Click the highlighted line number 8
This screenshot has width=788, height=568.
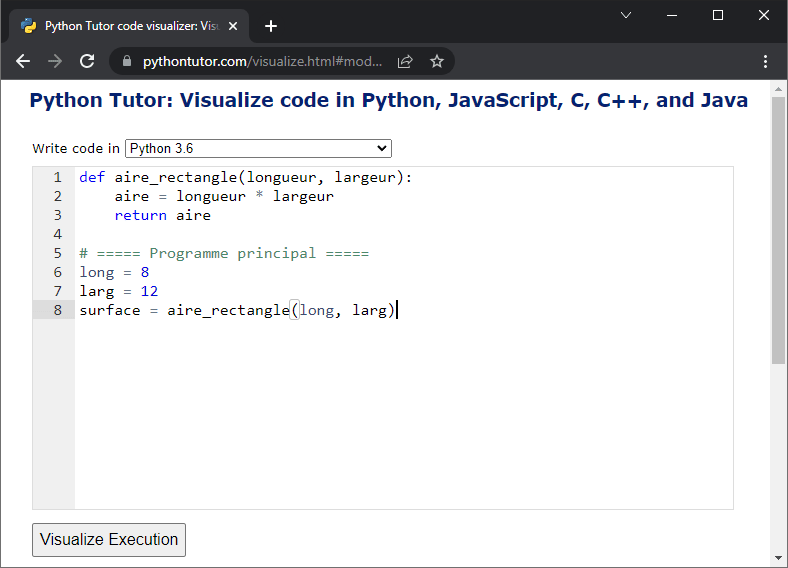(x=58, y=310)
